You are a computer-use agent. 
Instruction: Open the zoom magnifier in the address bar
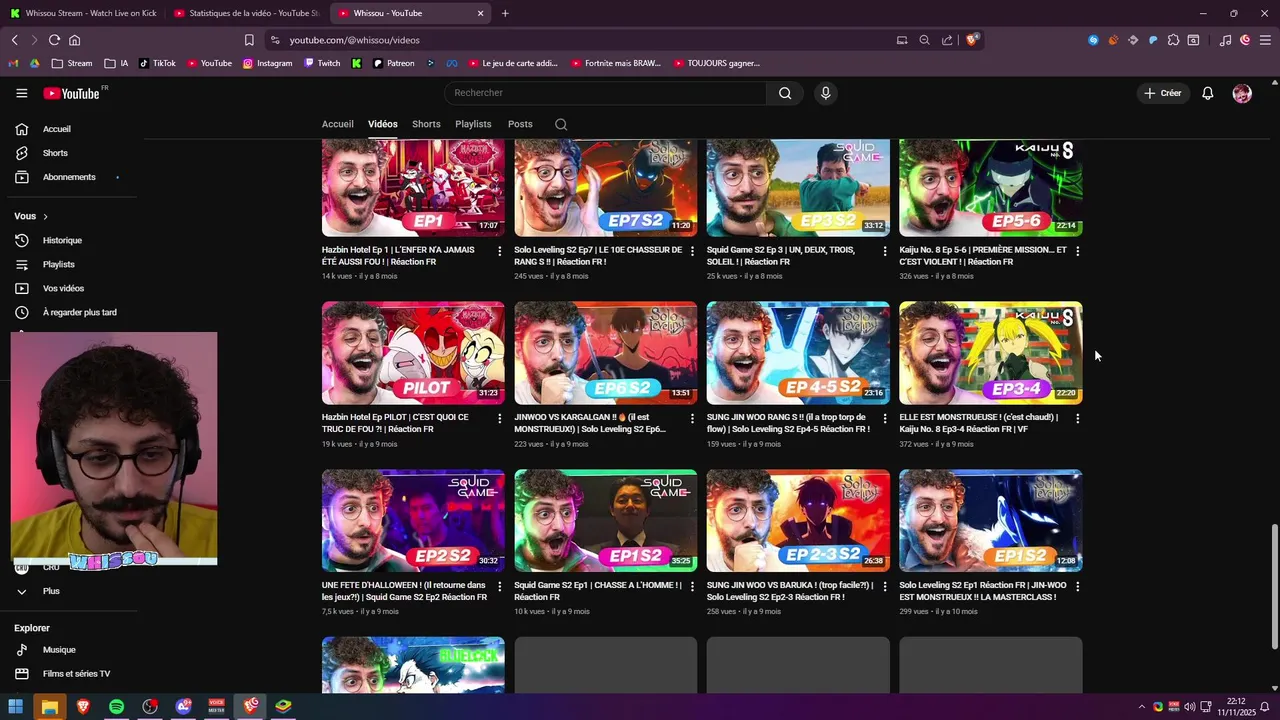tap(924, 40)
